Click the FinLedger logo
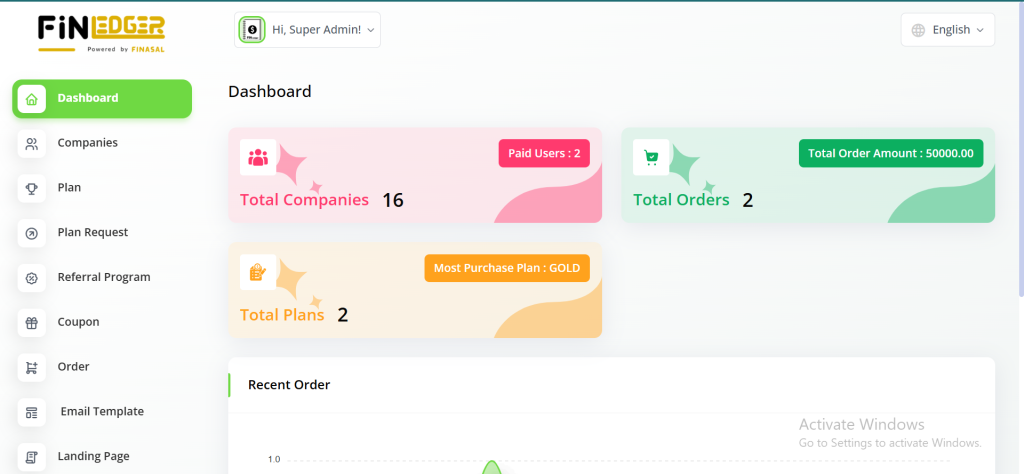1024x474 pixels. 101,32
